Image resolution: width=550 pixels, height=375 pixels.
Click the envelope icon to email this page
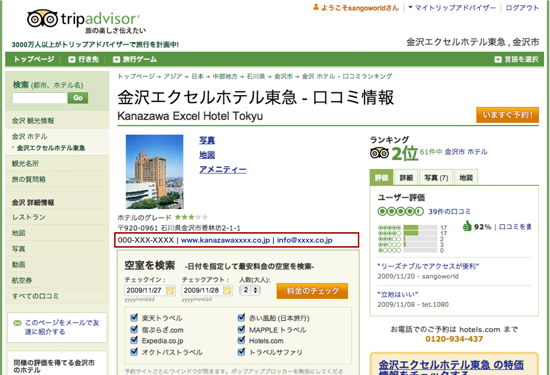17,323
